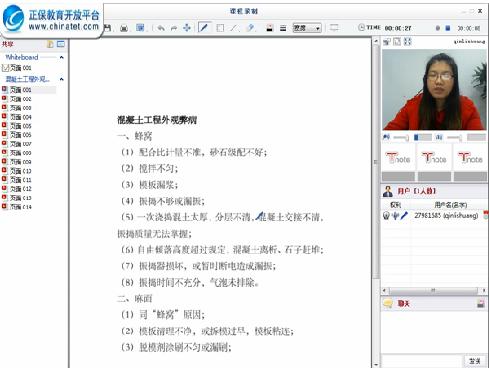Click the document scrollbar down arrow
Image resolution: width=489 pixels, height=368 pixels.
click(x=376, y=365)
